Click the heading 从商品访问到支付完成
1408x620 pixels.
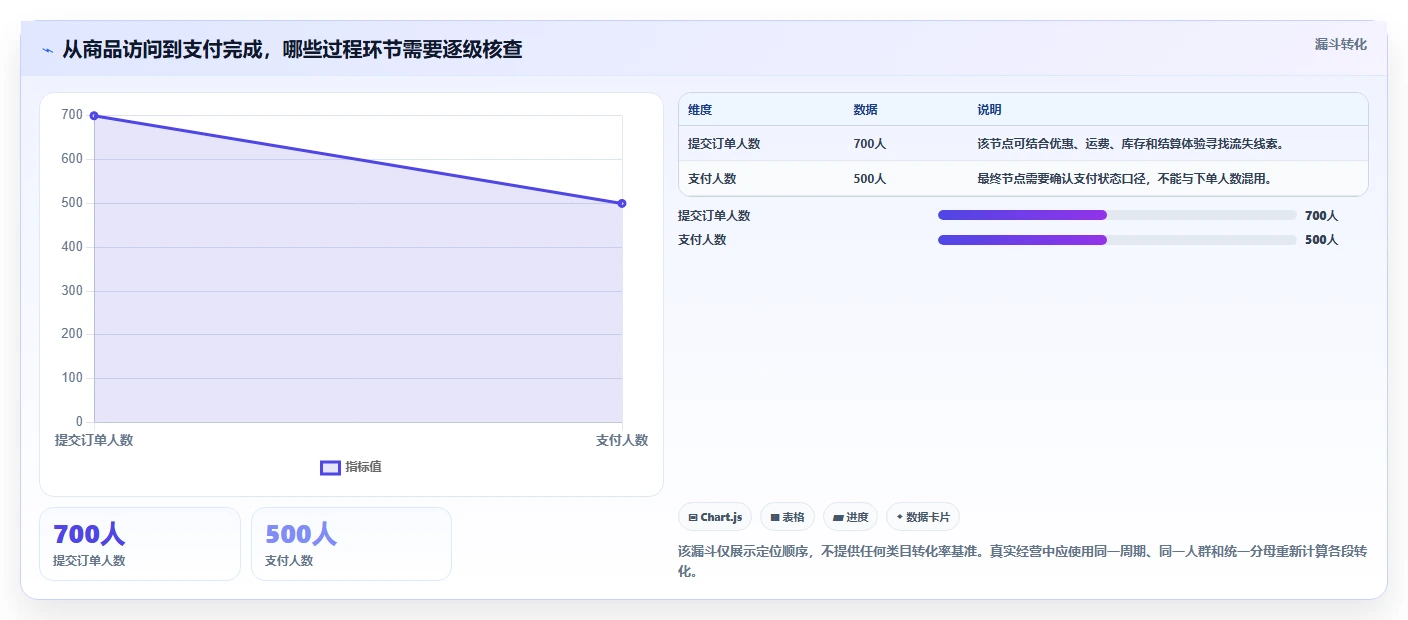point(292,49)
